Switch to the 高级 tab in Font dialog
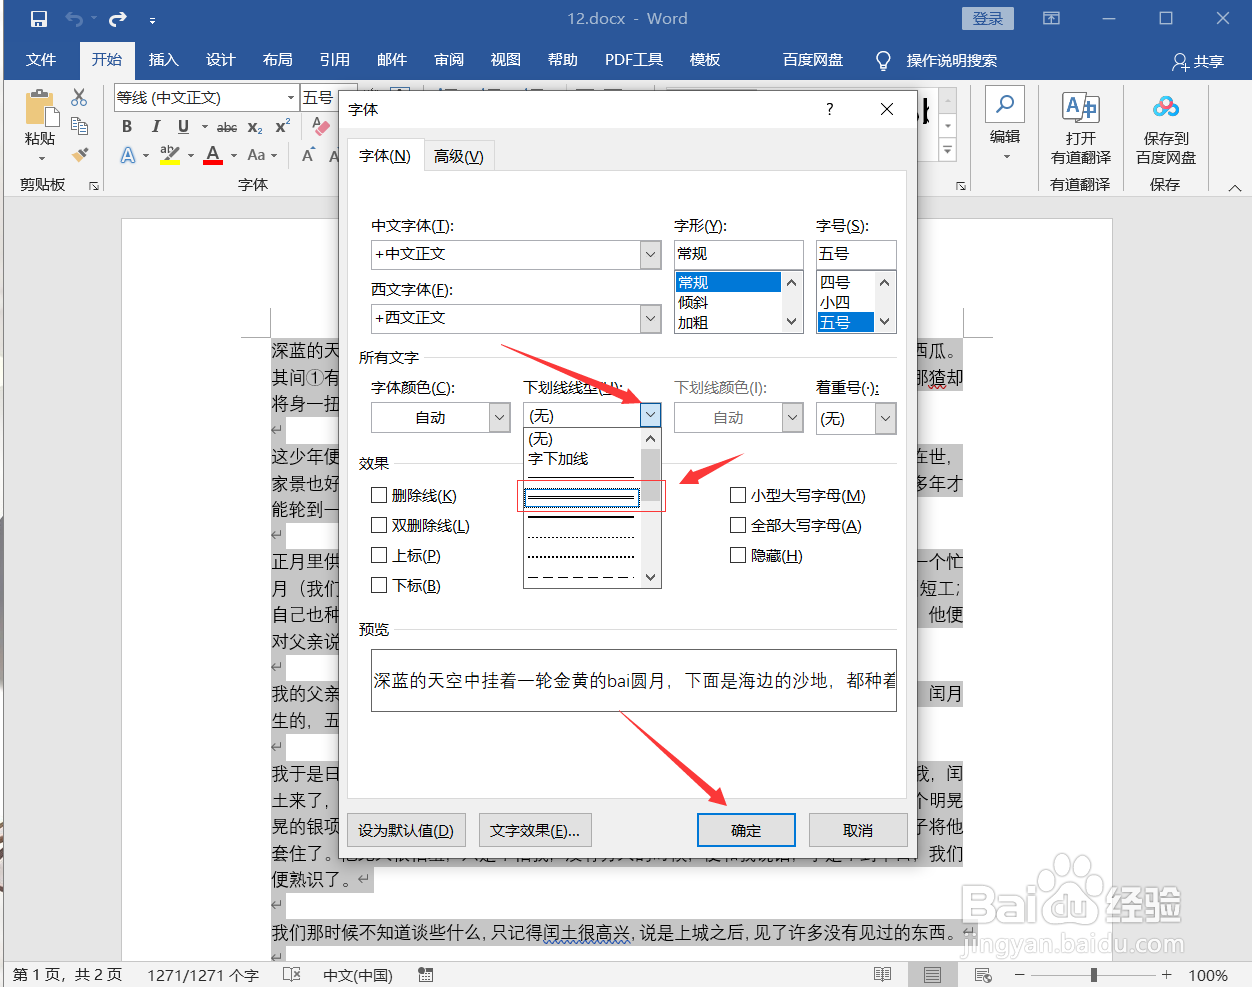 [458, 155]
